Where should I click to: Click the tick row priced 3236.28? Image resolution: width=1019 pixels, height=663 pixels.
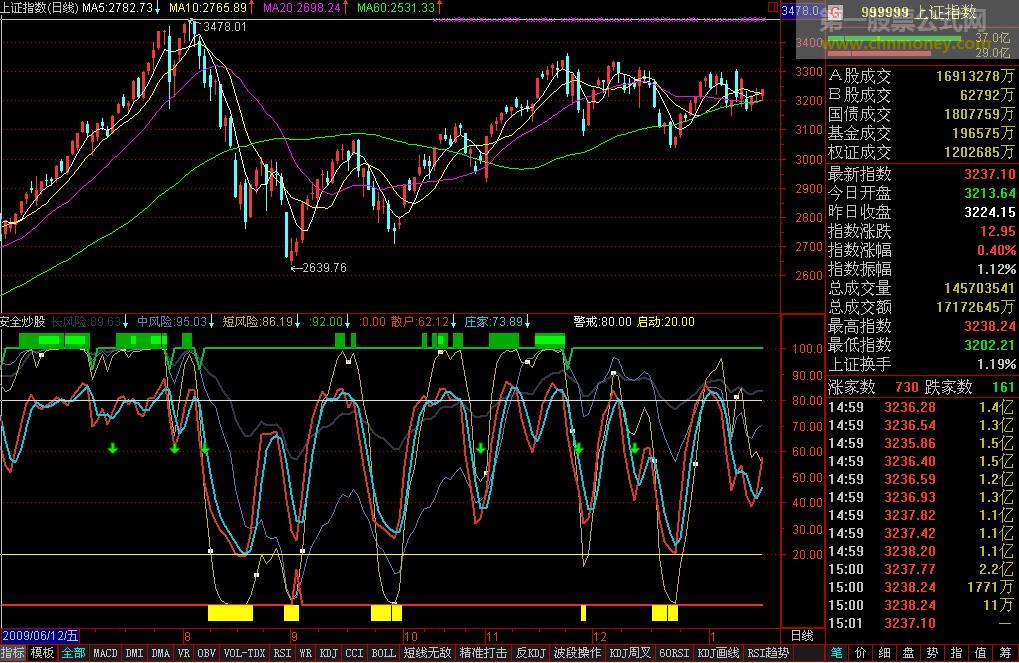point(920,408)
